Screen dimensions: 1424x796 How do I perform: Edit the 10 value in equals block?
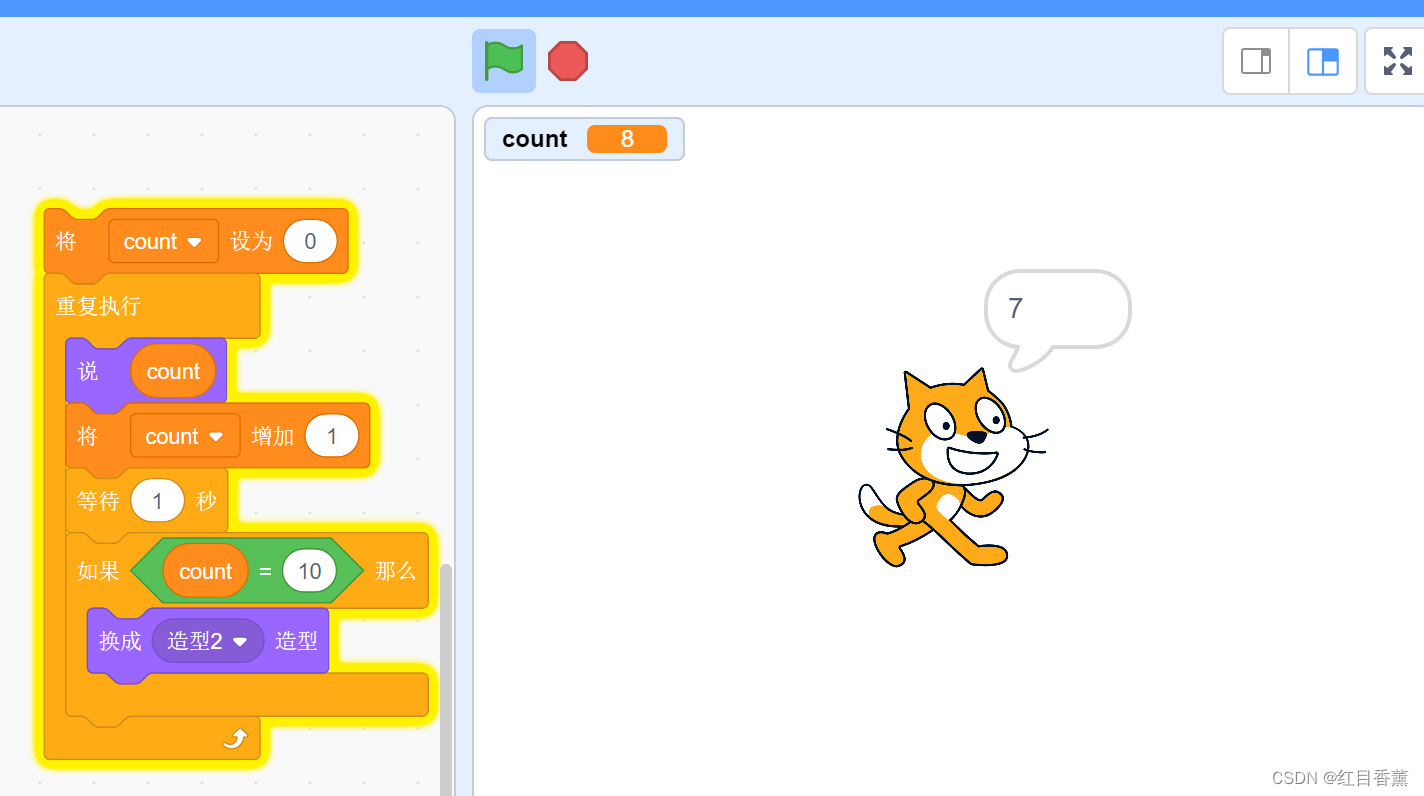[x=309, y=571]
